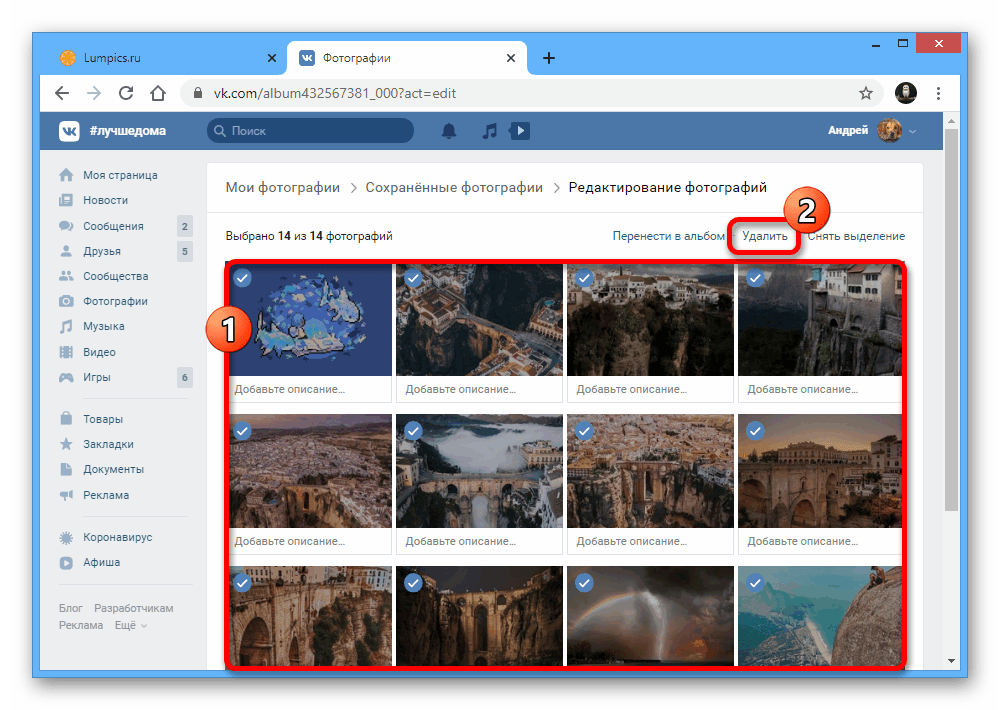
Task: Click the vertical page scrollbar thumb
Action: point(951,319)
